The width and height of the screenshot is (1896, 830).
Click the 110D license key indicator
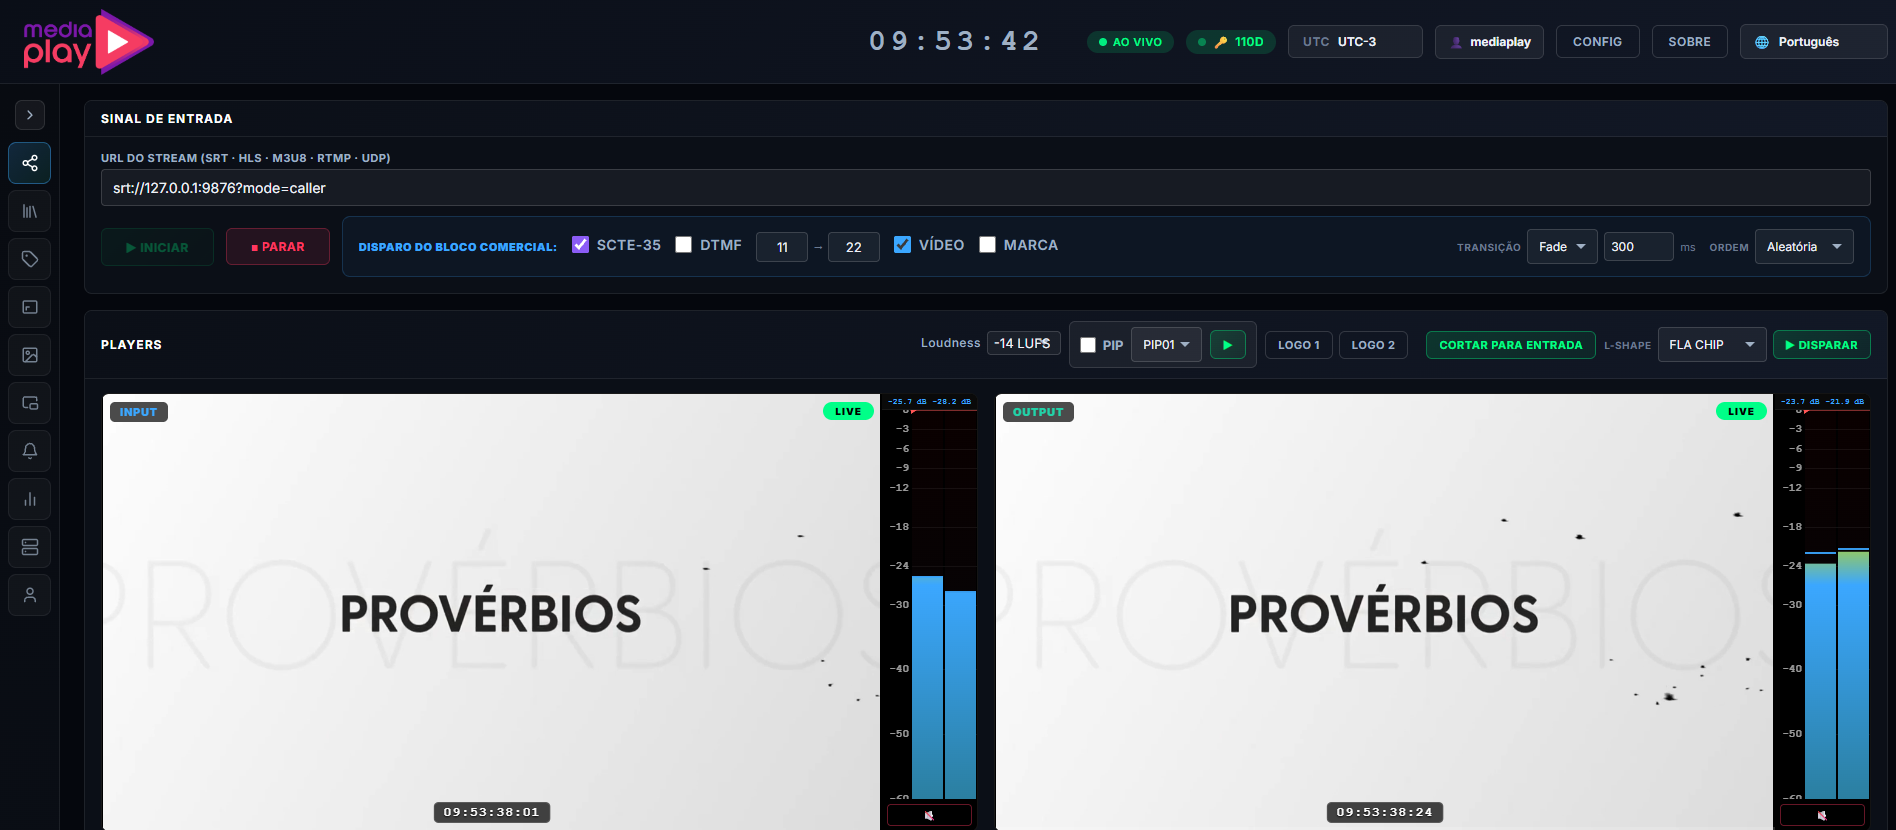pyautogui.click(x=1231, y=42)
